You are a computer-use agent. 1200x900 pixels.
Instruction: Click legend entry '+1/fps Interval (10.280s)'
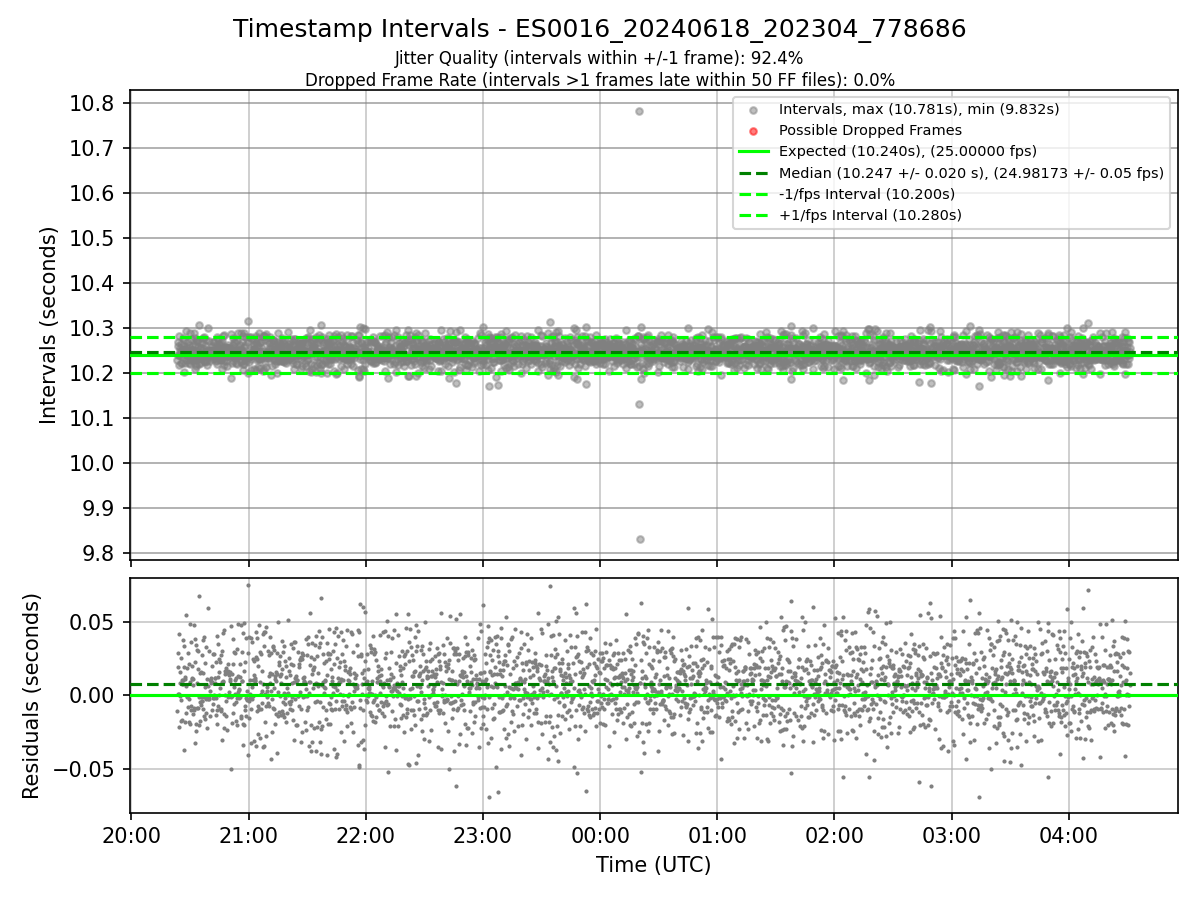870,215
